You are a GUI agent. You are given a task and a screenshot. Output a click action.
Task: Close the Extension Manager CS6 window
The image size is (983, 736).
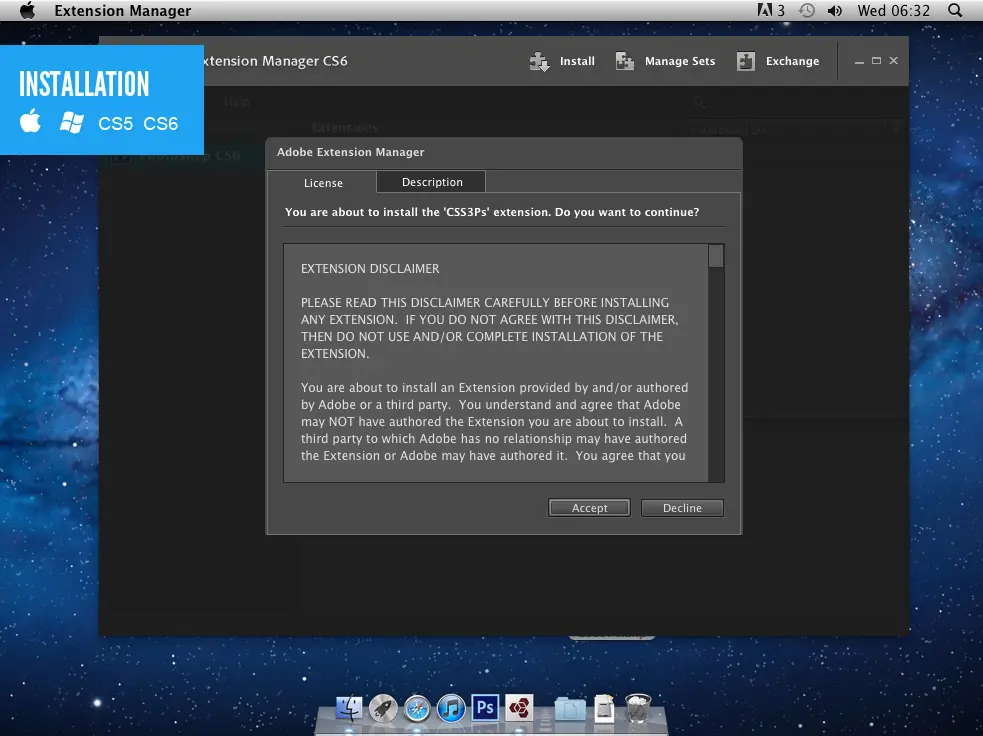tap(893, 61)
